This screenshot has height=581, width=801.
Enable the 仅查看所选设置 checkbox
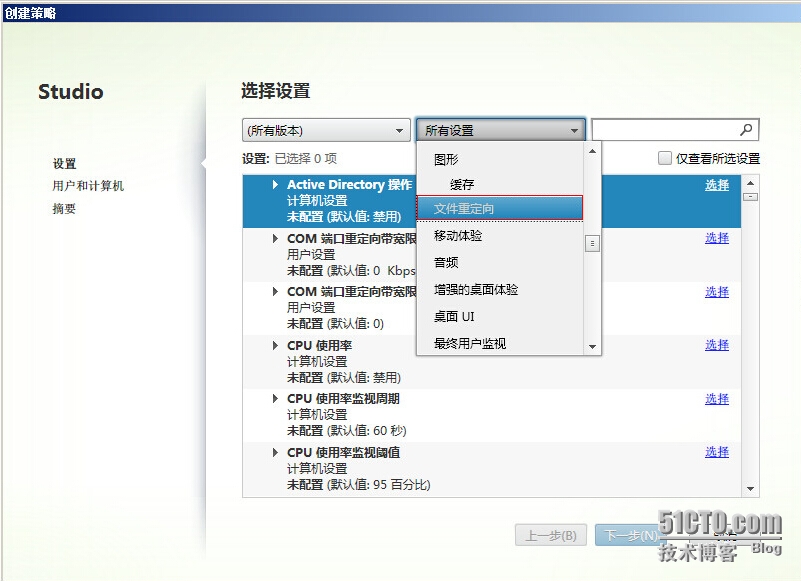665,158
